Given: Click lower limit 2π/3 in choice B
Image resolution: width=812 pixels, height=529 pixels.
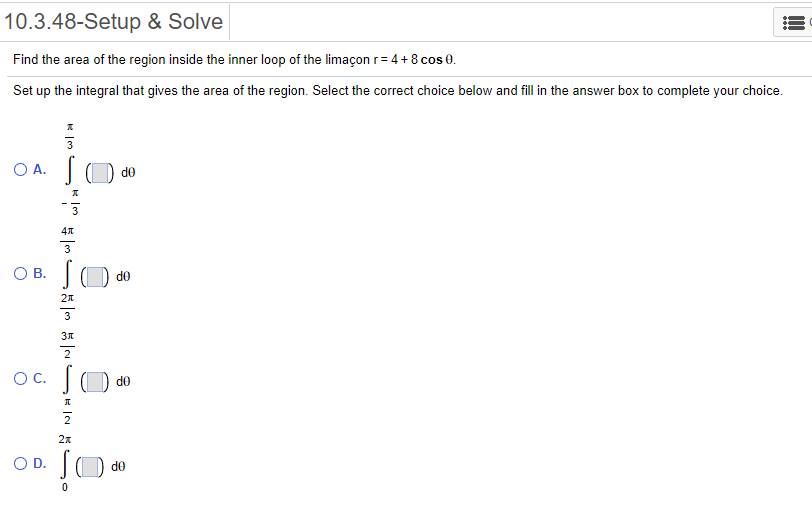Looking at the screenshot, I should [x=67, y=308].
